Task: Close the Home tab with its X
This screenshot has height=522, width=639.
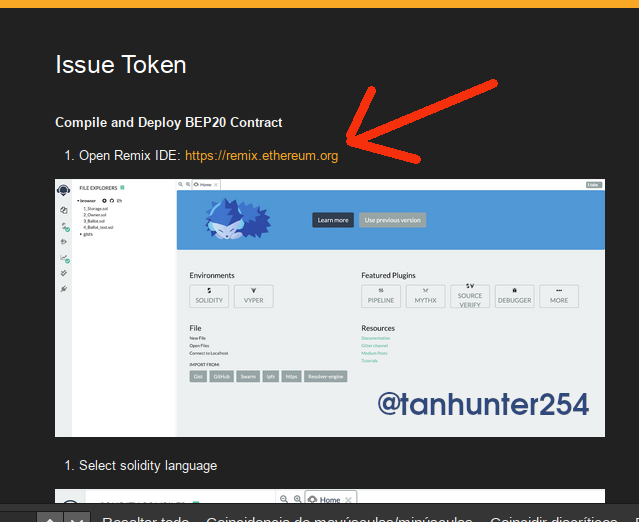Action: pyautogui.click(x=216, y=185)
